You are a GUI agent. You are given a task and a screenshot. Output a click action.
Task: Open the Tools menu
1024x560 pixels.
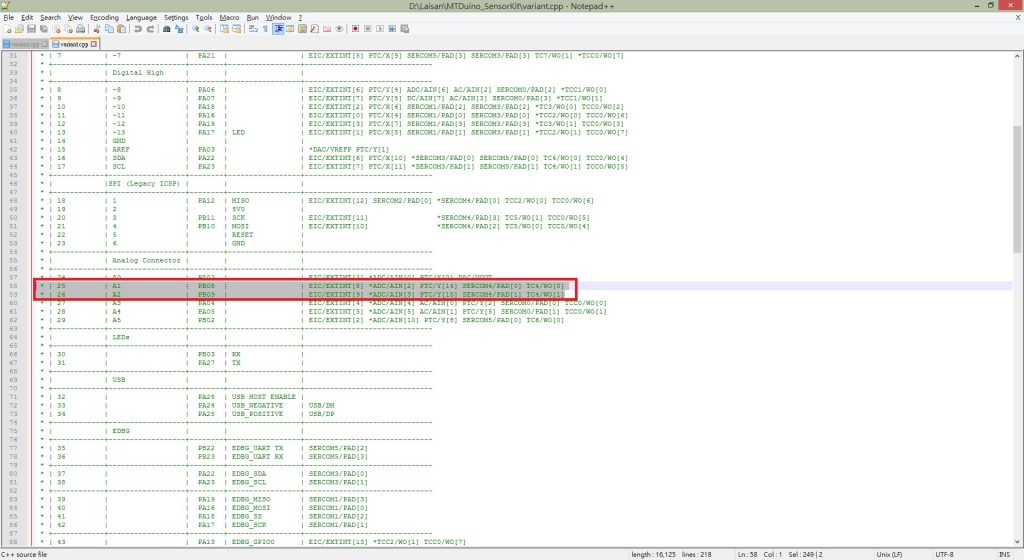tap(204, 18)
